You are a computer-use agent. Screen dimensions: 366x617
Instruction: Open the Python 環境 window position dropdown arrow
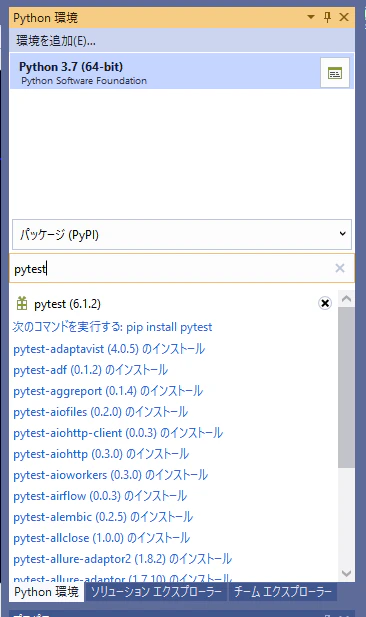pyautogui.click(x=311, y=17)
